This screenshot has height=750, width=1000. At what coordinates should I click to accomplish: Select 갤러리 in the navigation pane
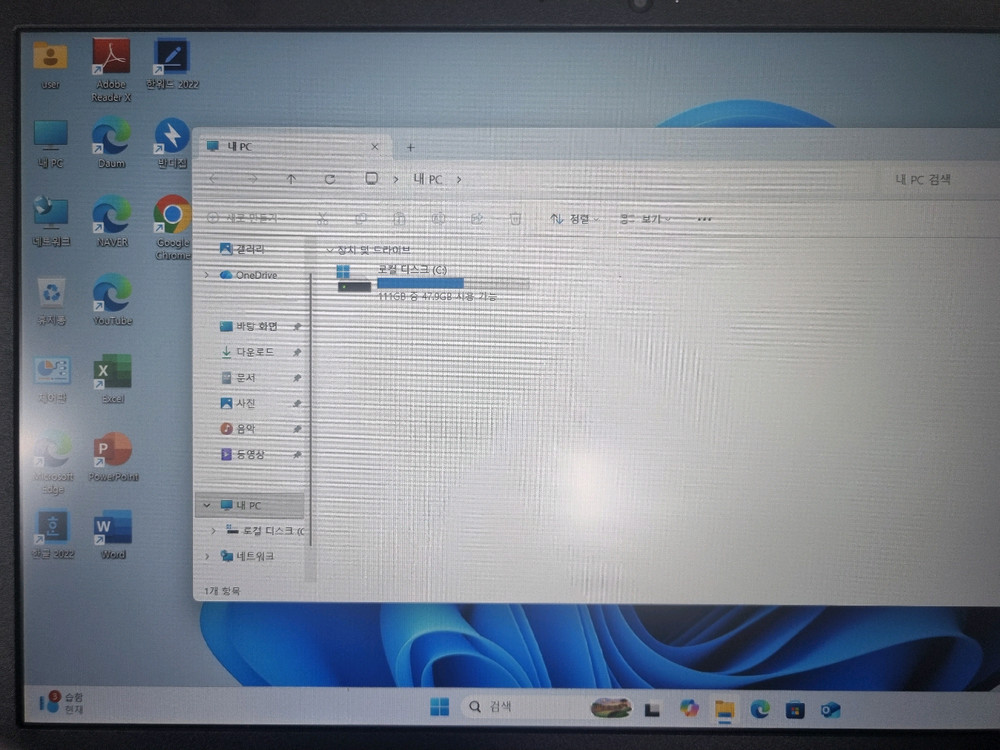[x=242, y=249]
